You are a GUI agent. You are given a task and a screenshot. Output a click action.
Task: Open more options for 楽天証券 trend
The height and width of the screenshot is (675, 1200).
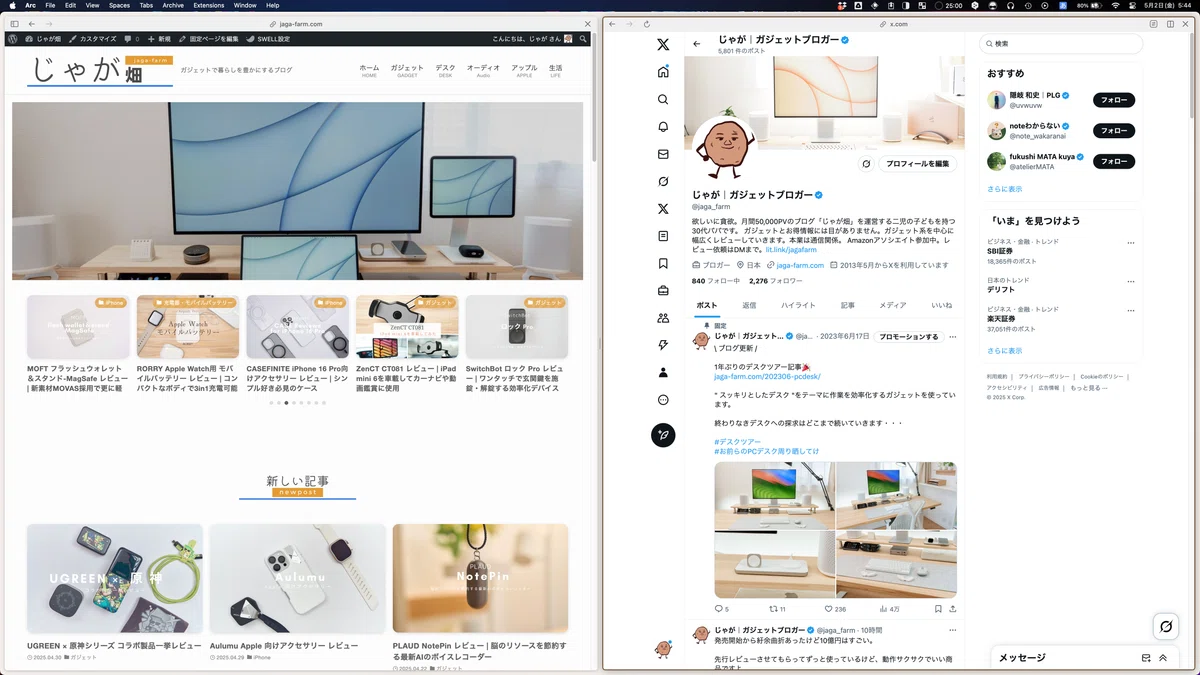point(1131,310)
